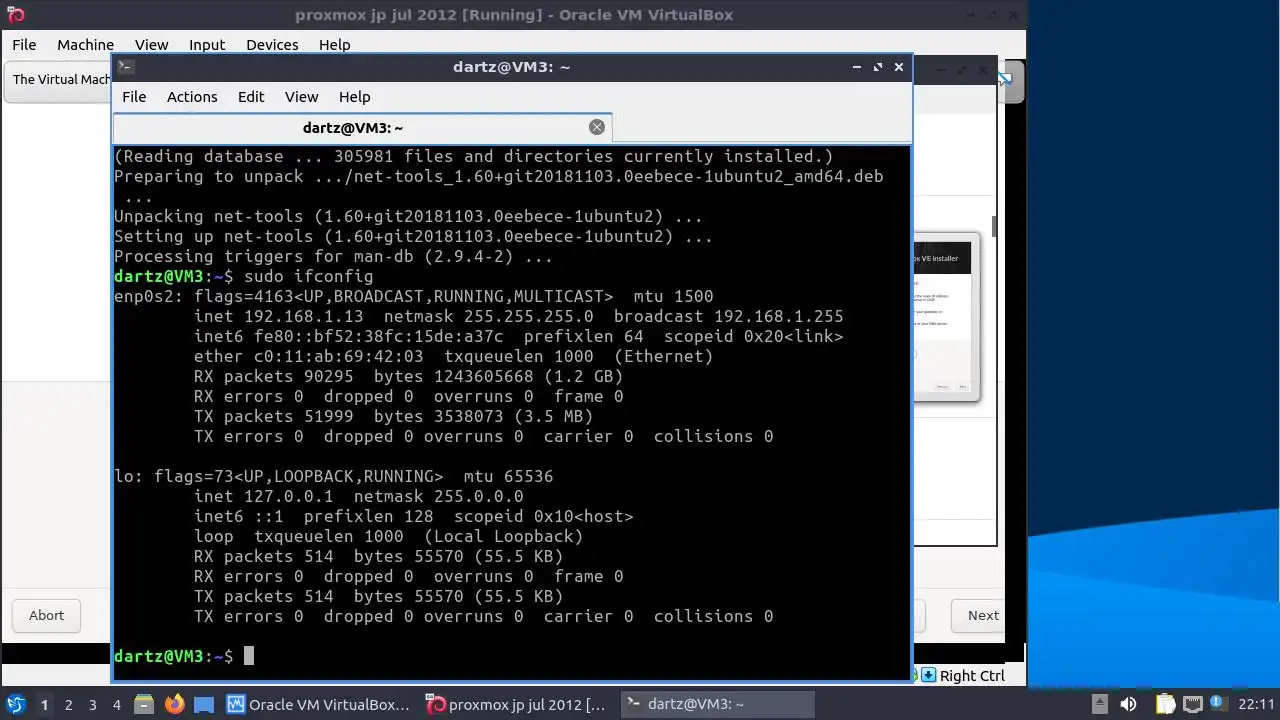Open the VirtualBox Machine menu

pos(85,44)
